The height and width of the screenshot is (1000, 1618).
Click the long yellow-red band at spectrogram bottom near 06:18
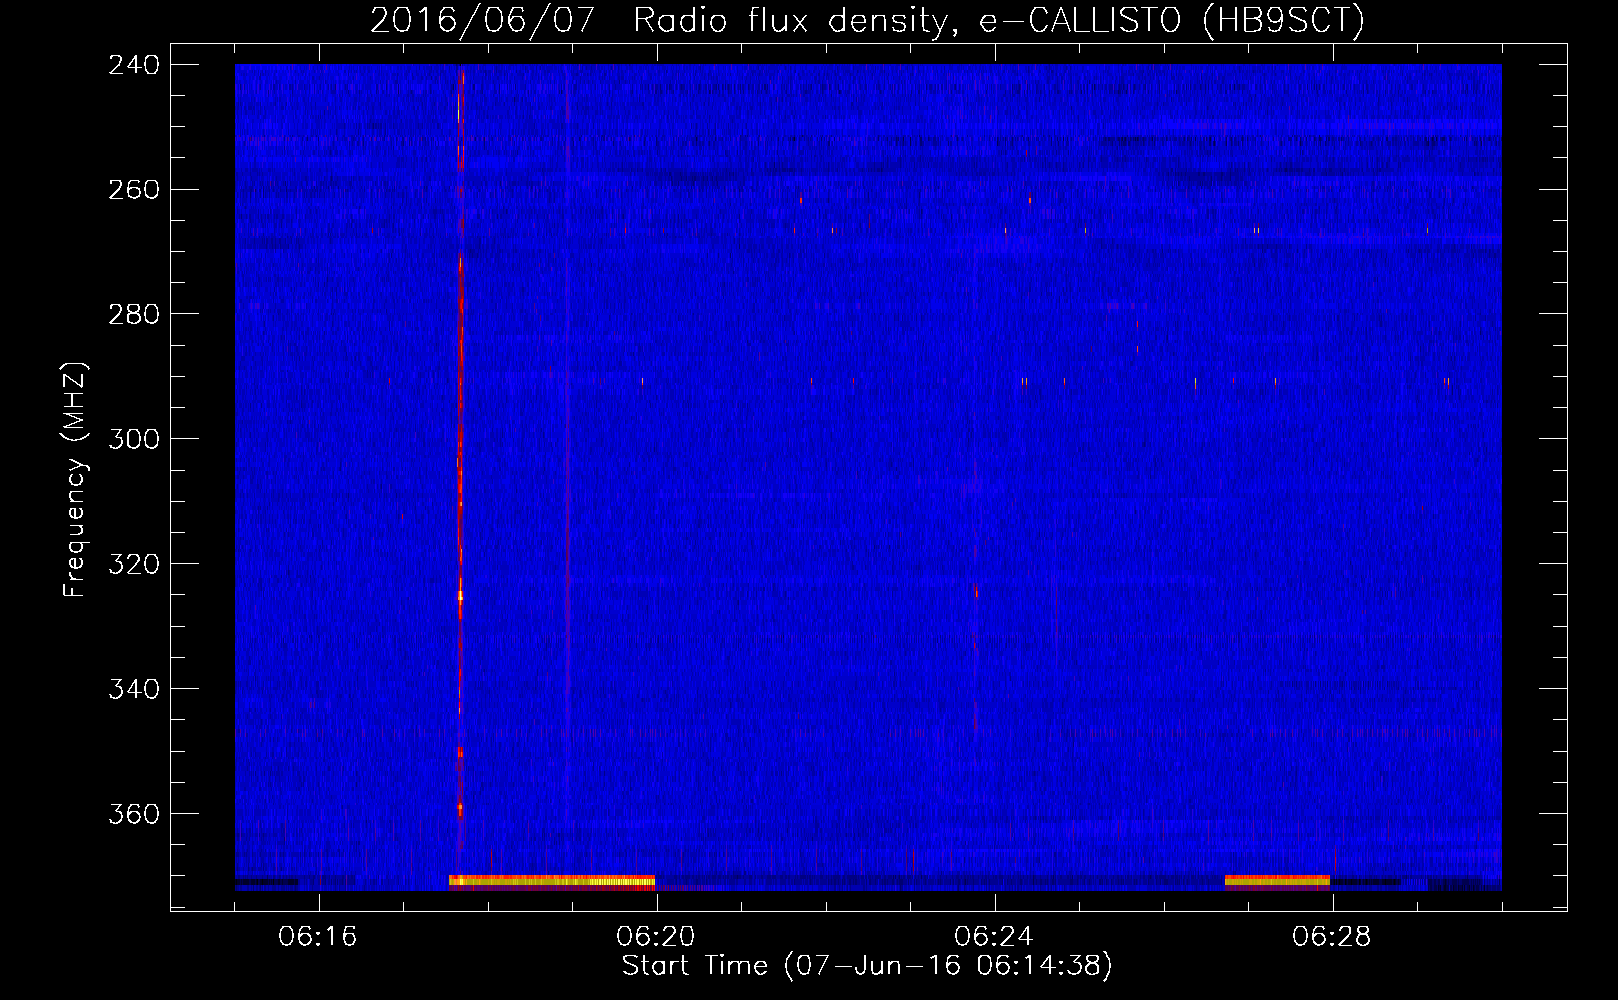point(552,881)
